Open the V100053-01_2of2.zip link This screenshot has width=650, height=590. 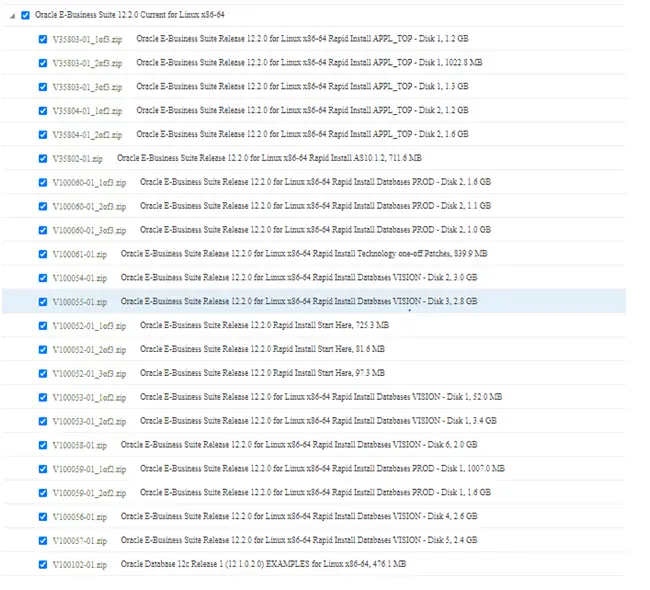(89, 422)
